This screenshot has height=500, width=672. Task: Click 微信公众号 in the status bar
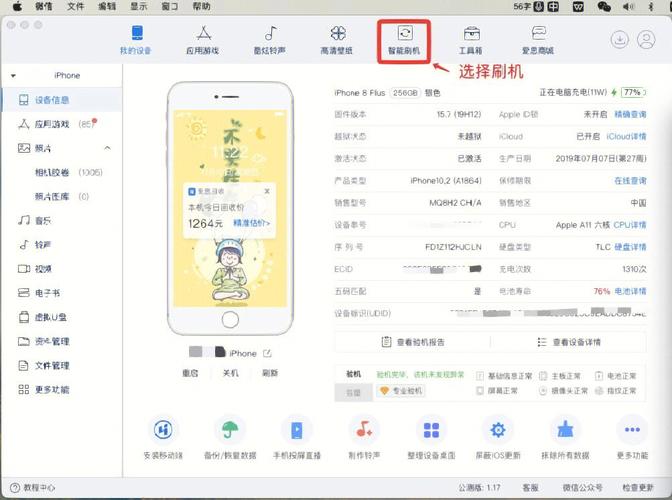click(582, 488)
